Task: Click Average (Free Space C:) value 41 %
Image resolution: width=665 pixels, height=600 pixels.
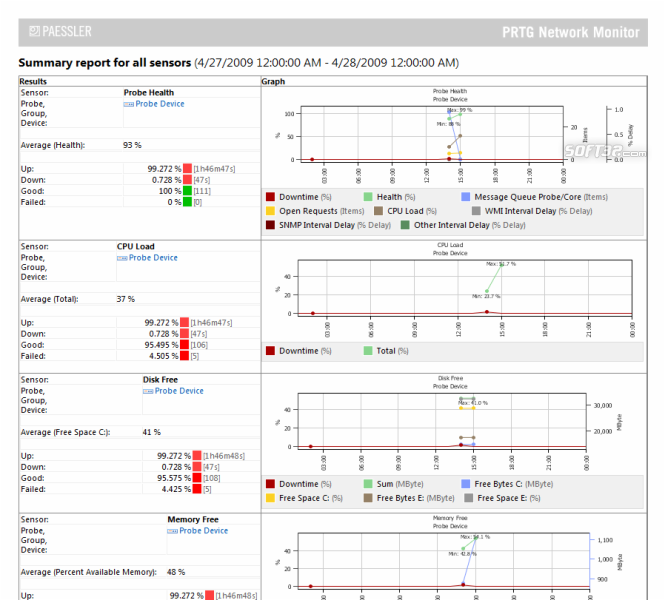Action: tap(151, 432)
